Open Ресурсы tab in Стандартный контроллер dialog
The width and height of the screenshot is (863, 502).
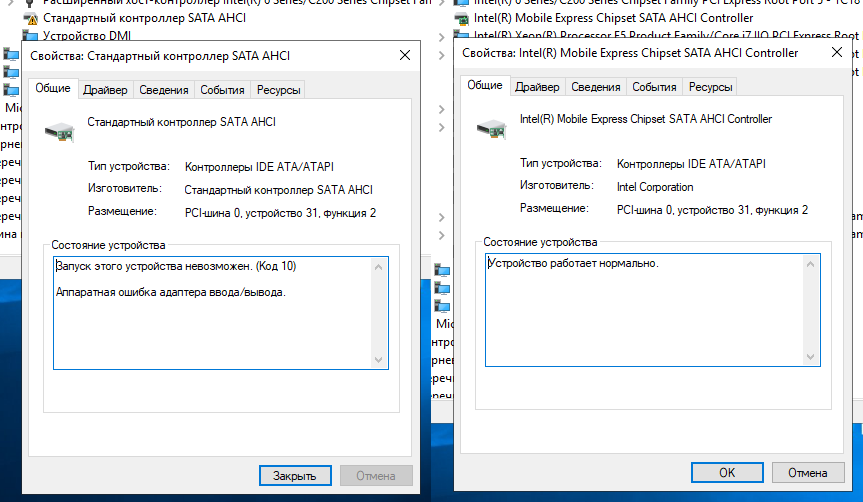tap(278, 90)
